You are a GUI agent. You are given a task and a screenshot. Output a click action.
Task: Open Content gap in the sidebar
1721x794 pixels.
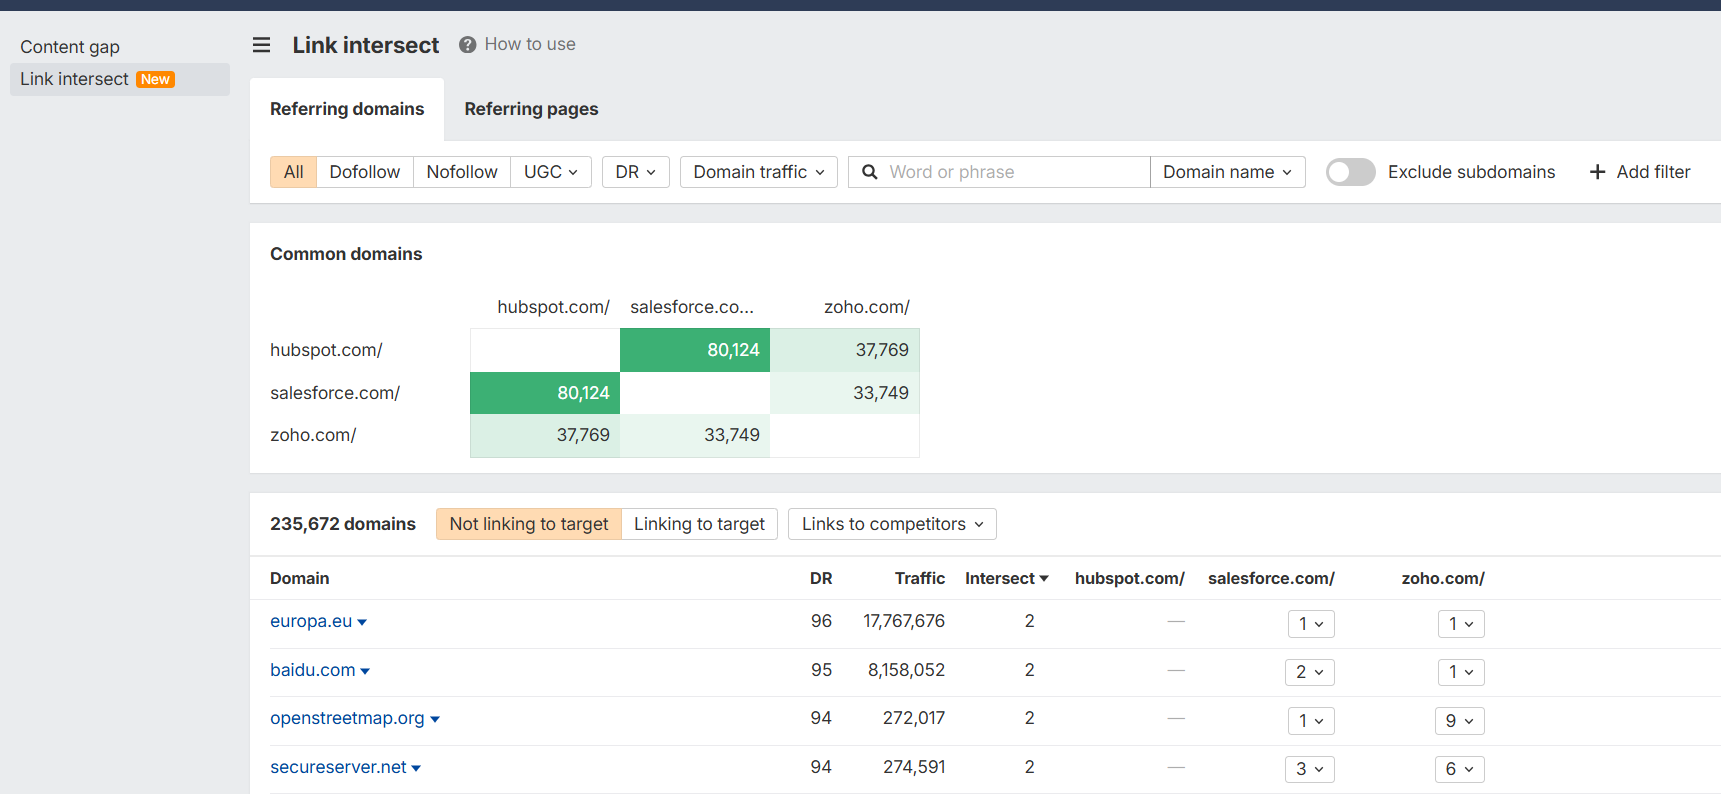point(70,47)
